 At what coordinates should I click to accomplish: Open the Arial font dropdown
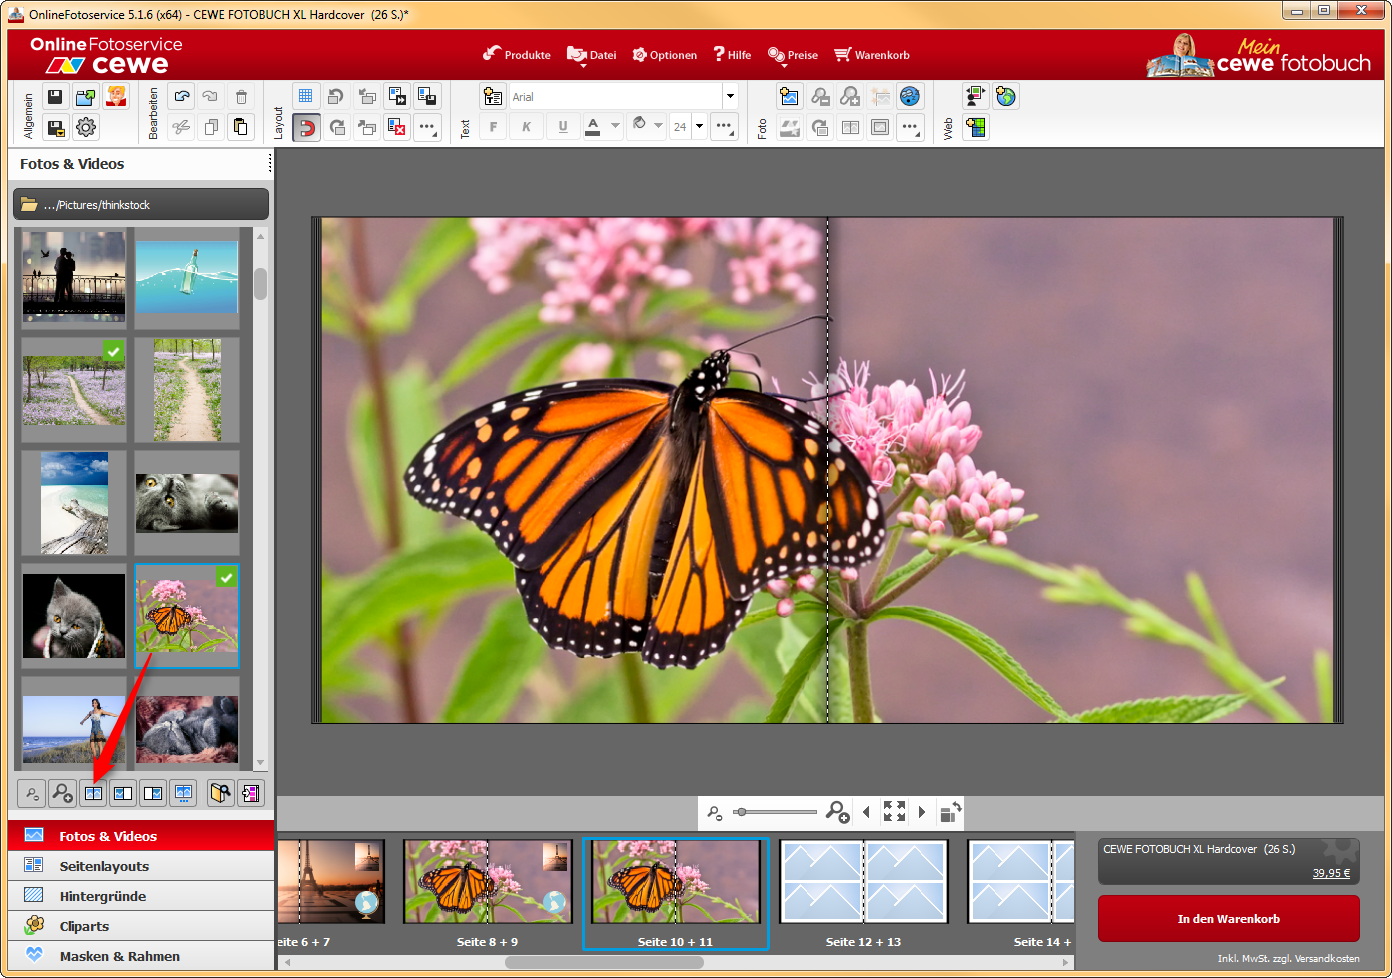click(730, 97)
